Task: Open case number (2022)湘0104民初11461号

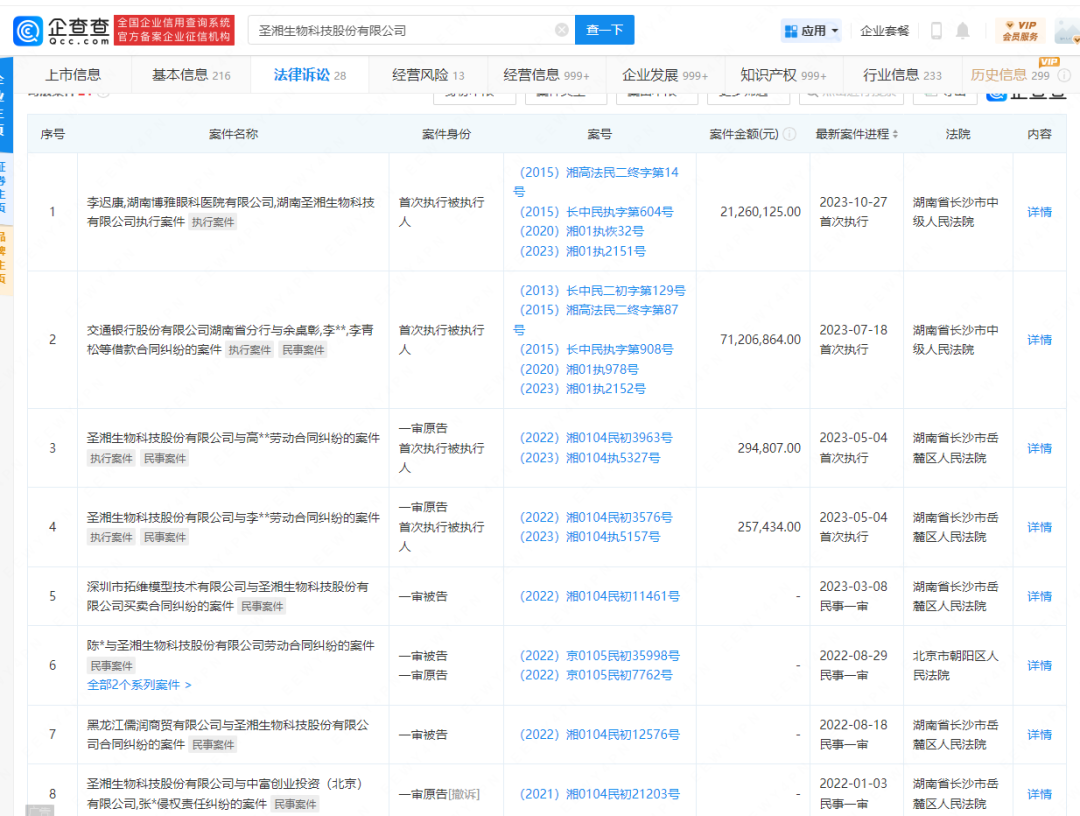Action: 599,596
